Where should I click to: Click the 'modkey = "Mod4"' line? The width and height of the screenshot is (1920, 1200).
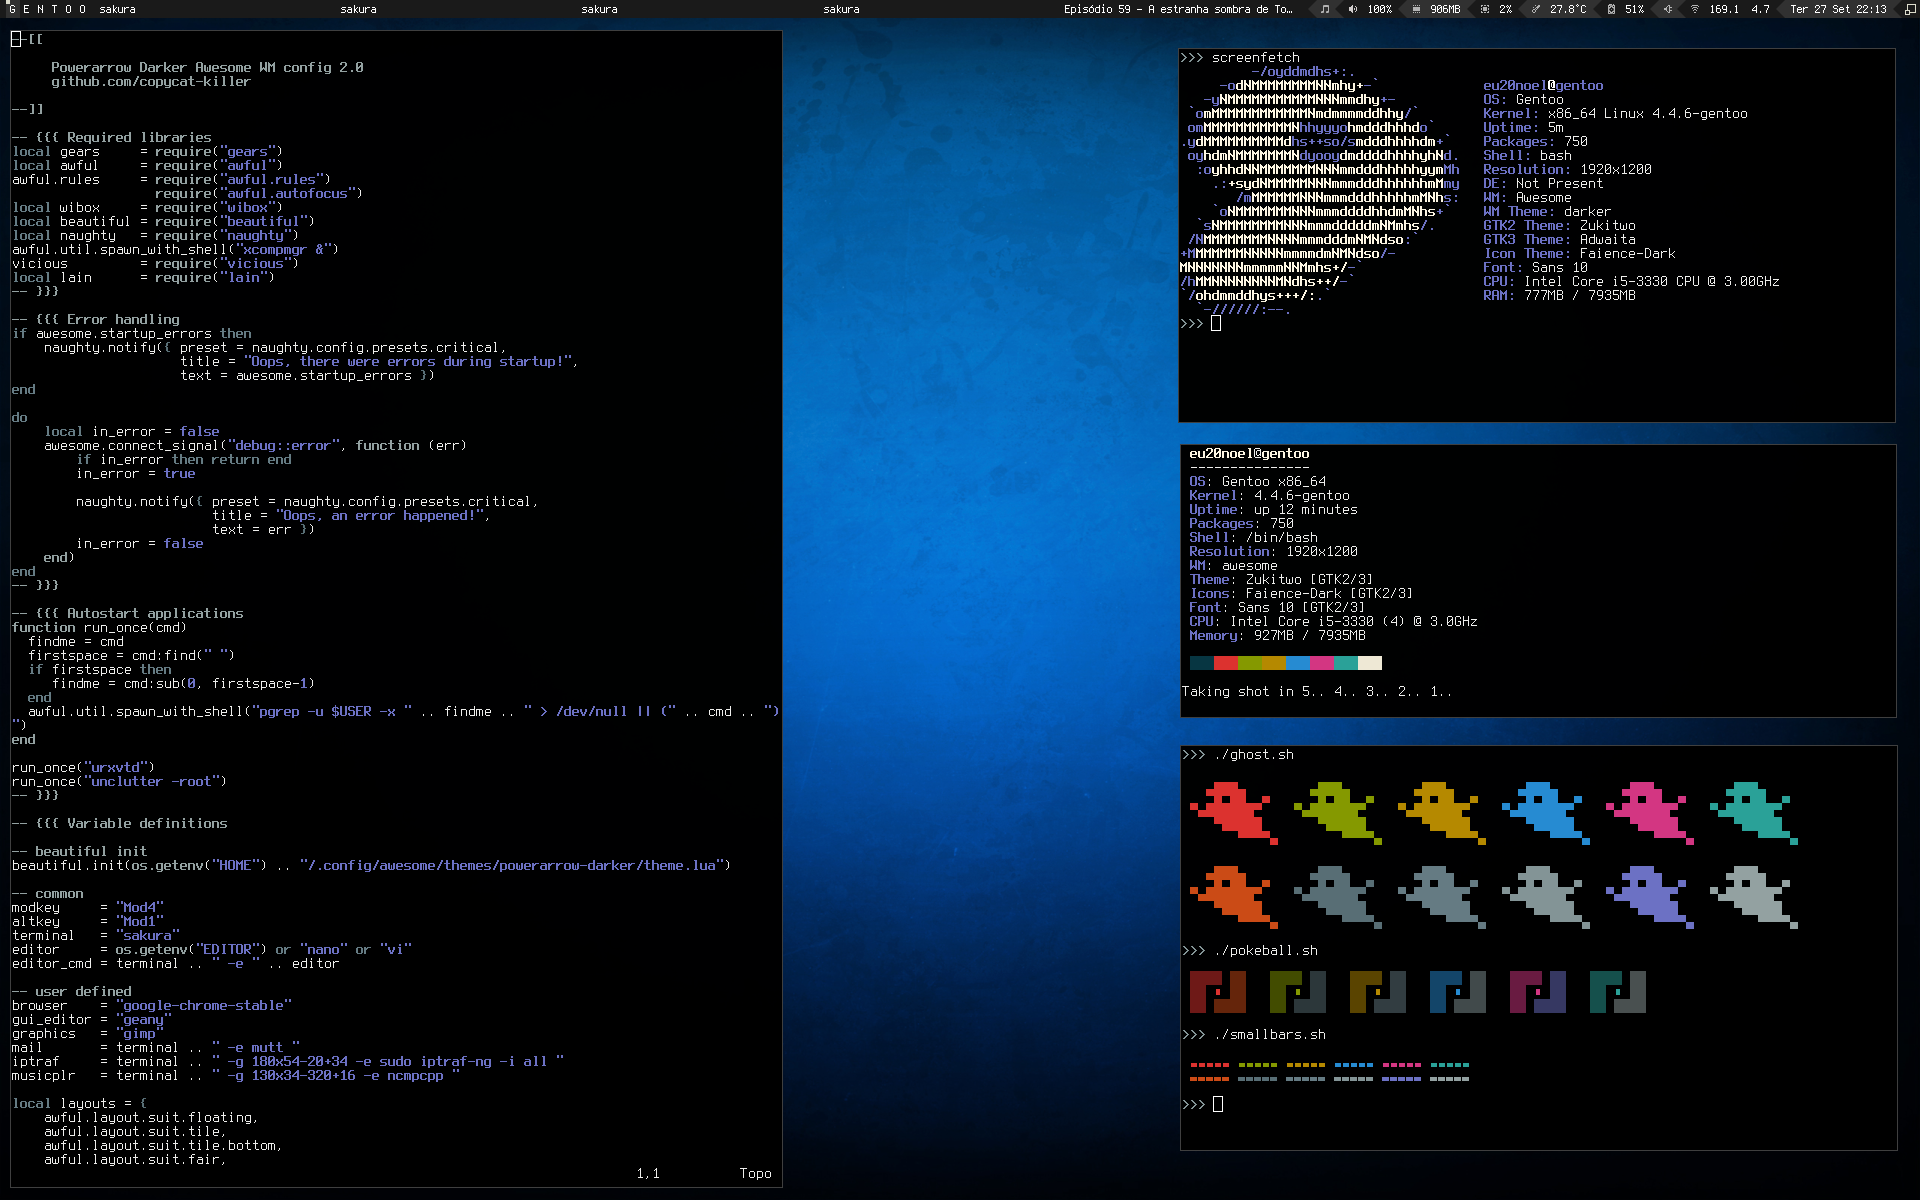87,908
